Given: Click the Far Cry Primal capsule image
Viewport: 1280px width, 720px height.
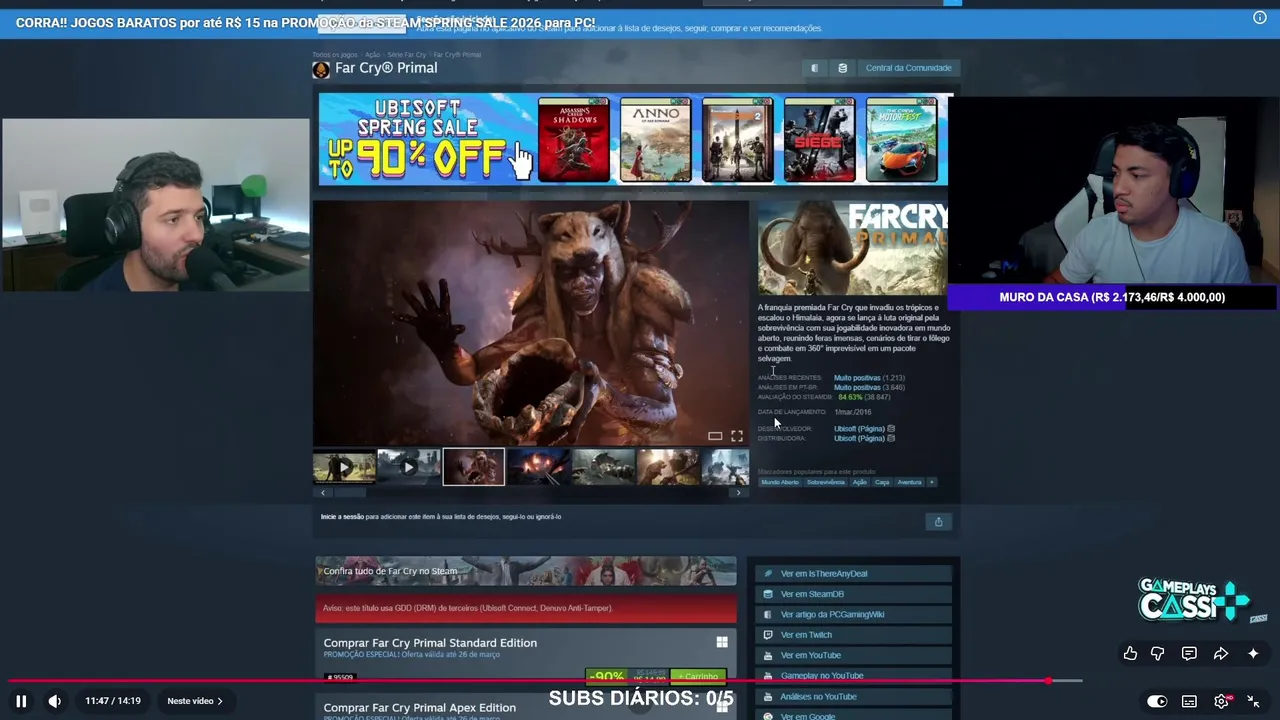Looking at the screenshot, I should click(852, 248).
